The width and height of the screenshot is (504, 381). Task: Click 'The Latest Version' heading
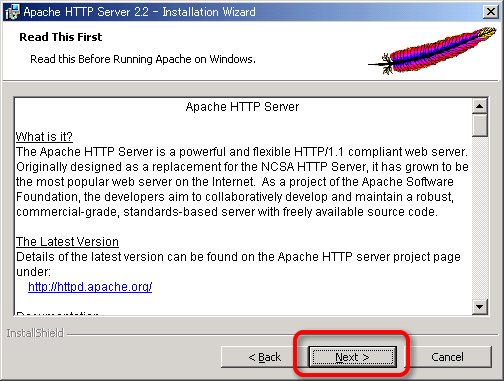point(67,242)
